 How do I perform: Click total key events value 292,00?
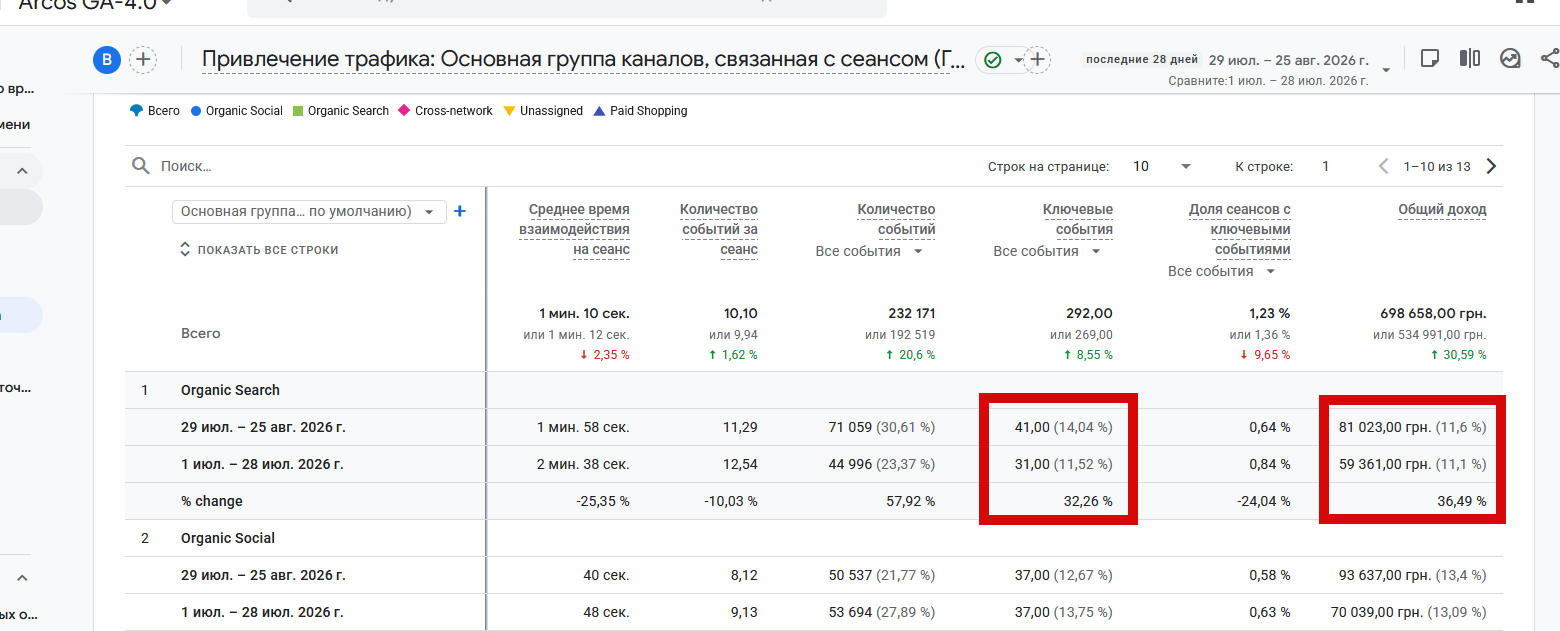pyautogui.click(x=1089, y=313)
